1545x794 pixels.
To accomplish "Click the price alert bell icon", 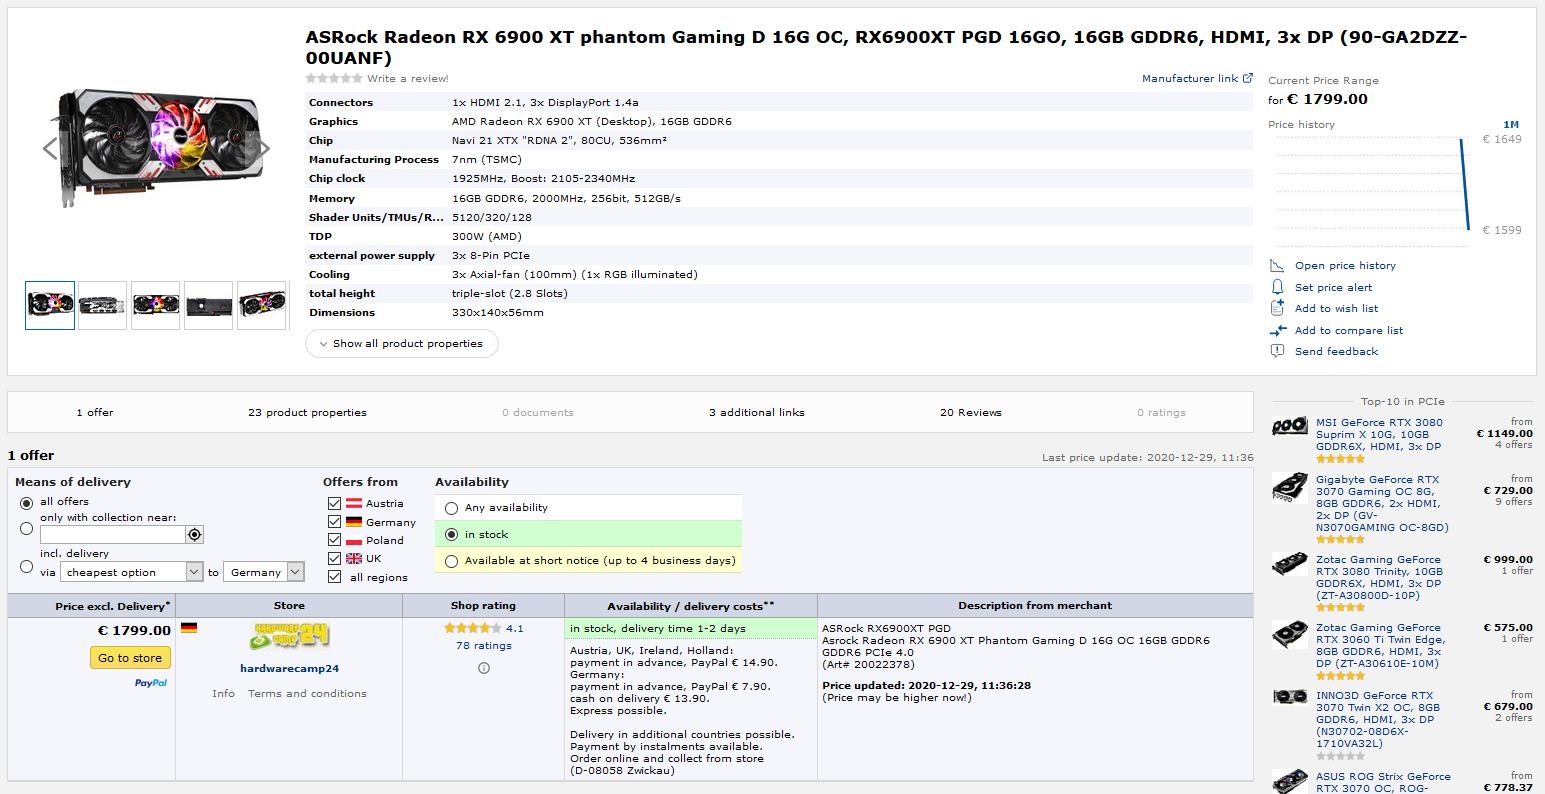I will tap(1277, 287).
